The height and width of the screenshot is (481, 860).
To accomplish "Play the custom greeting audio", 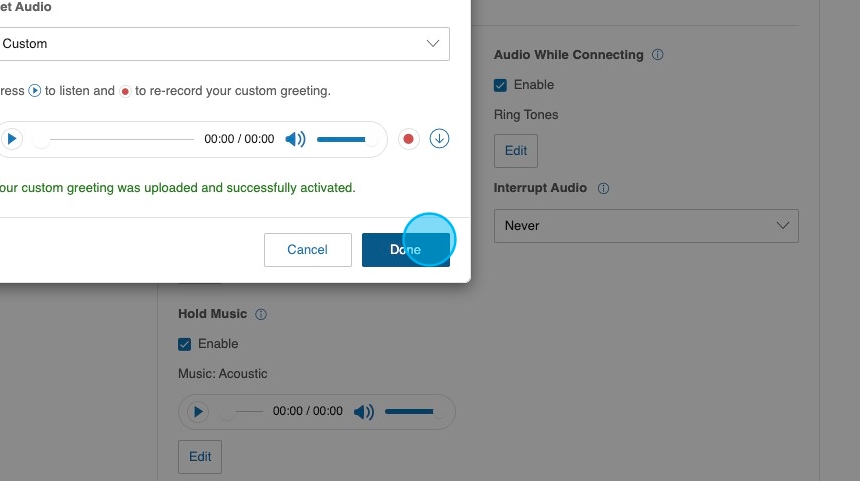I will tap(11, 139).
